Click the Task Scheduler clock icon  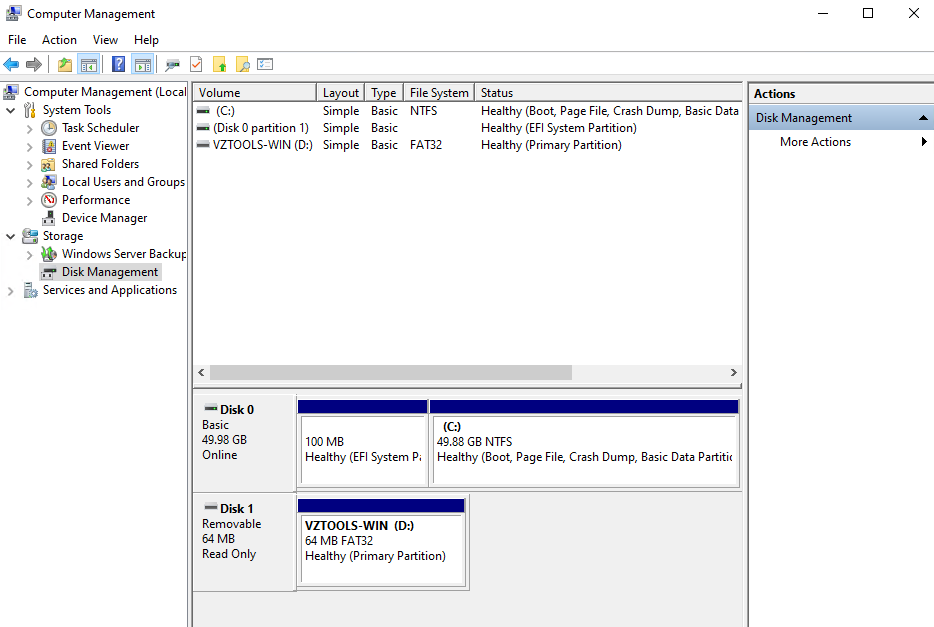[x=49, y=128]
